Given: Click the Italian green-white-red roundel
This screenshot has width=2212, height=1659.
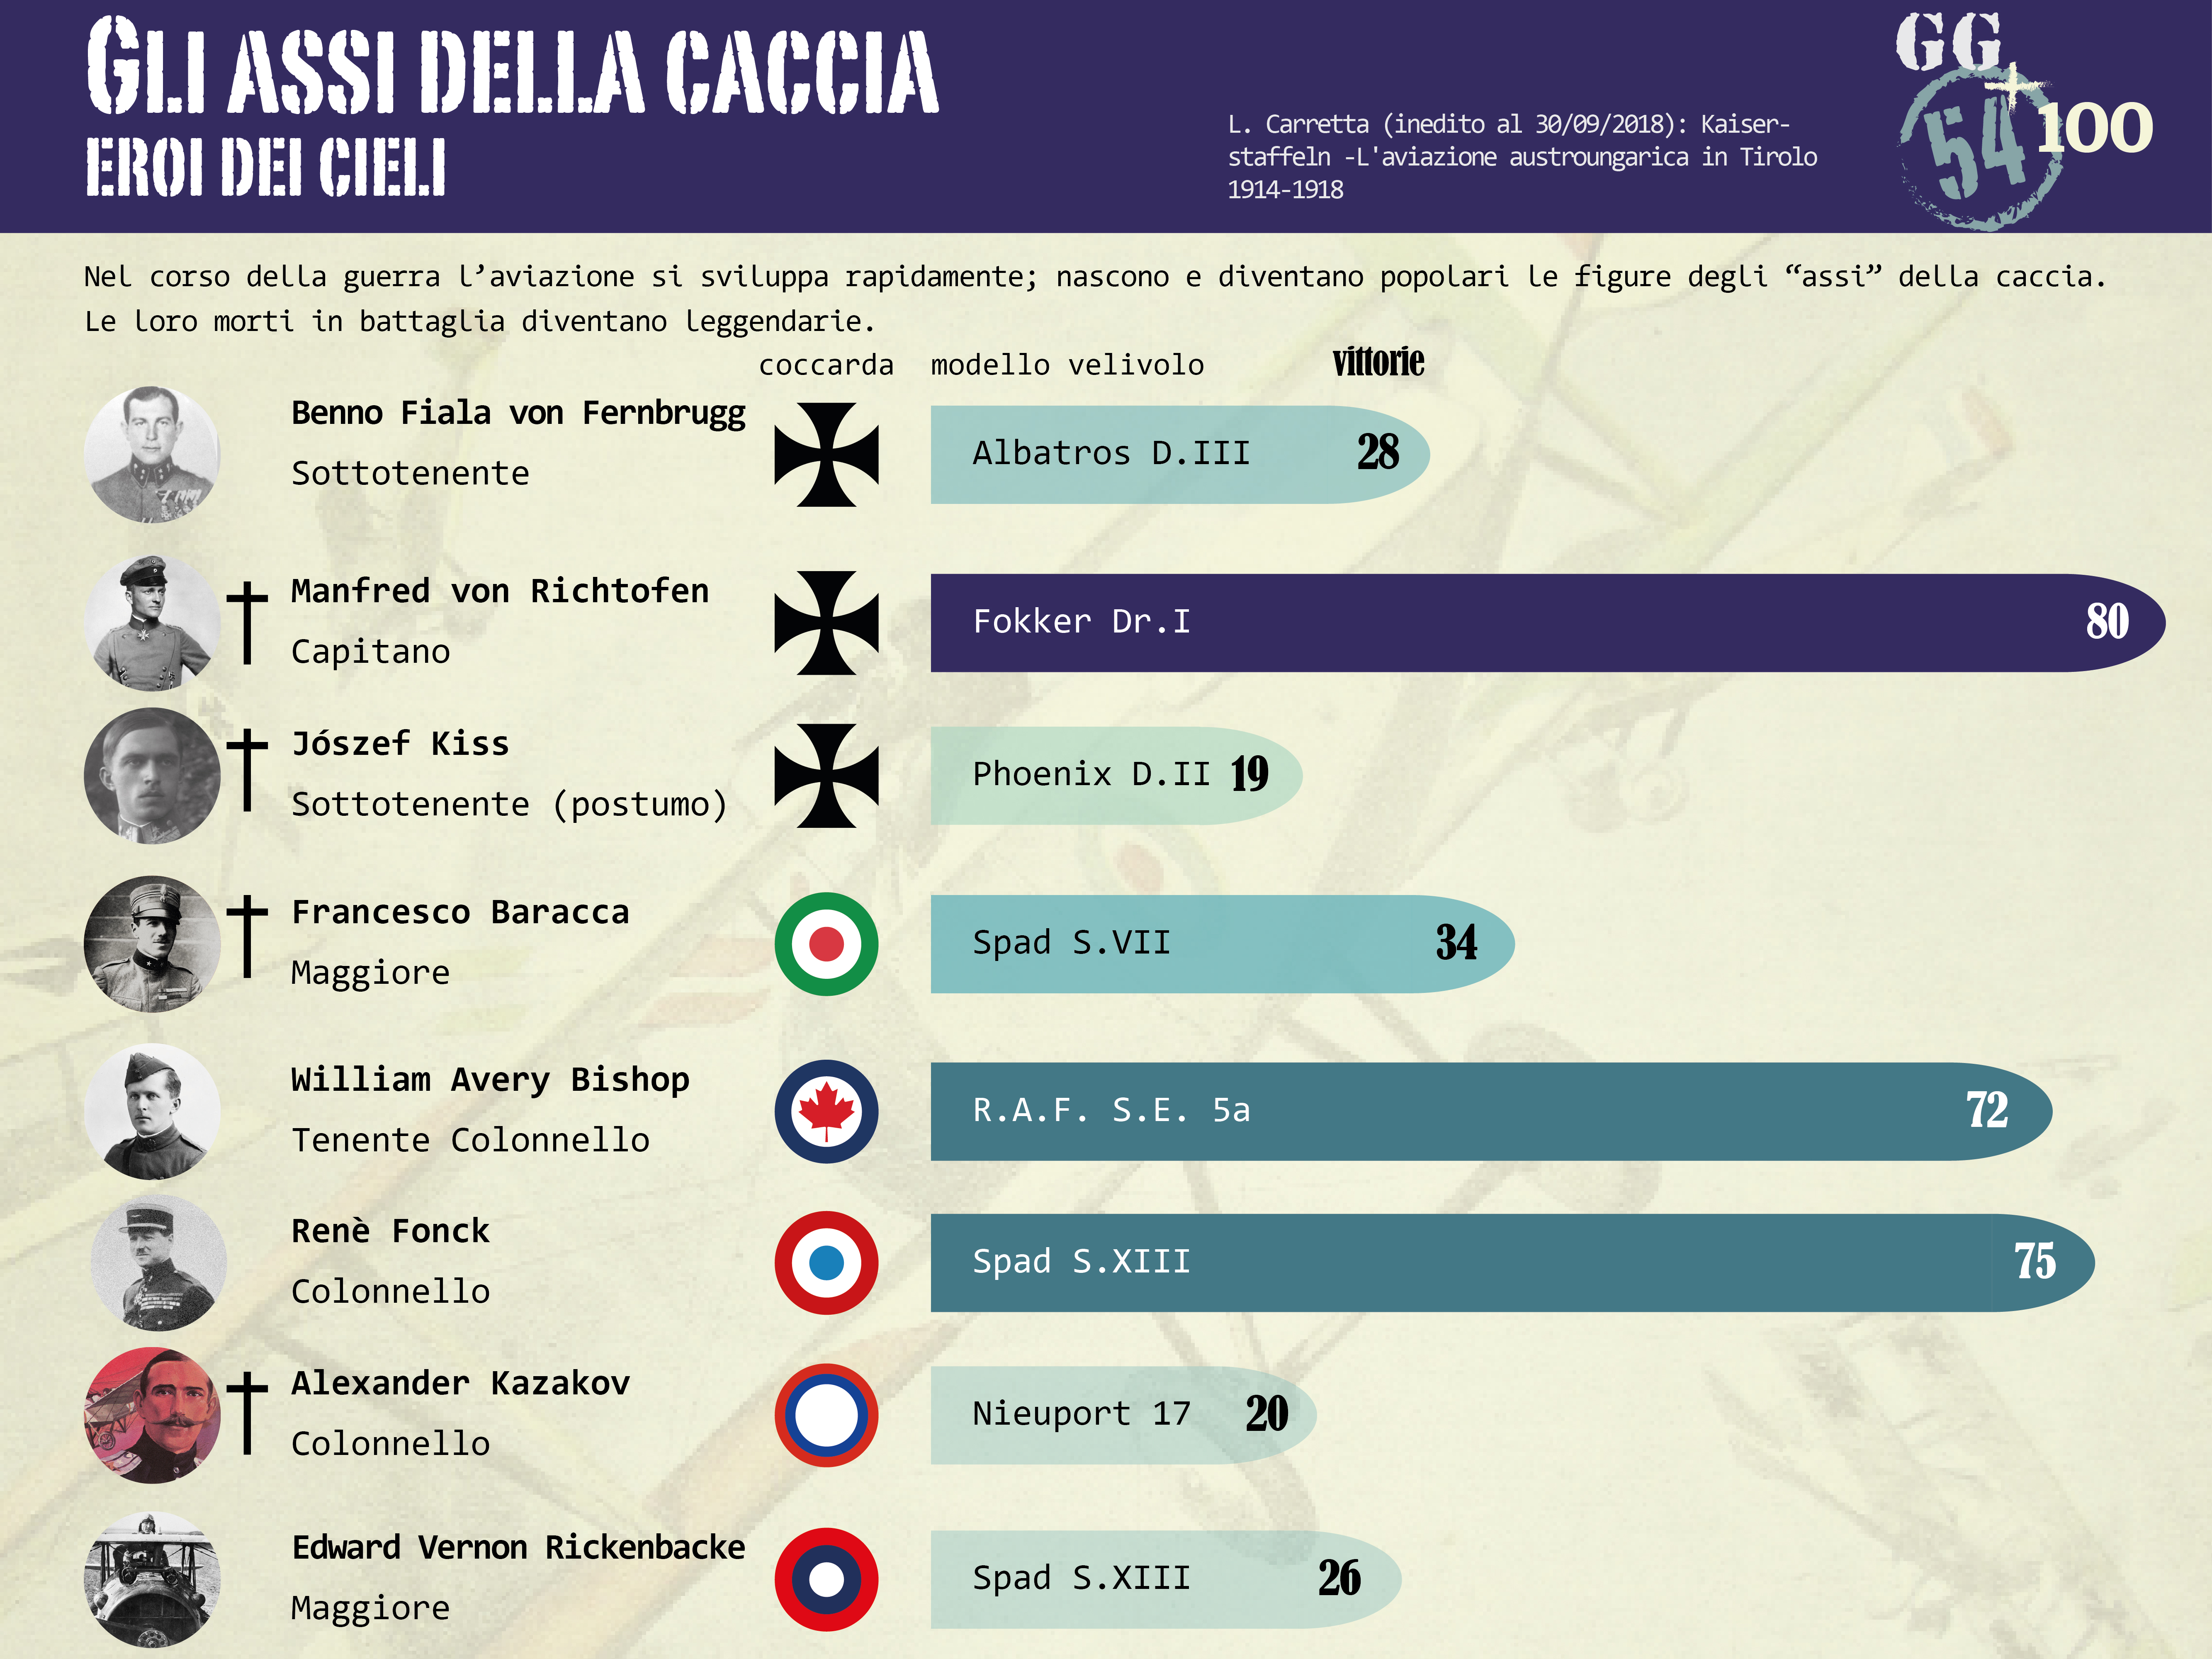Looking at the screenshot, I should pyautogui.click(x=826, y=943).
